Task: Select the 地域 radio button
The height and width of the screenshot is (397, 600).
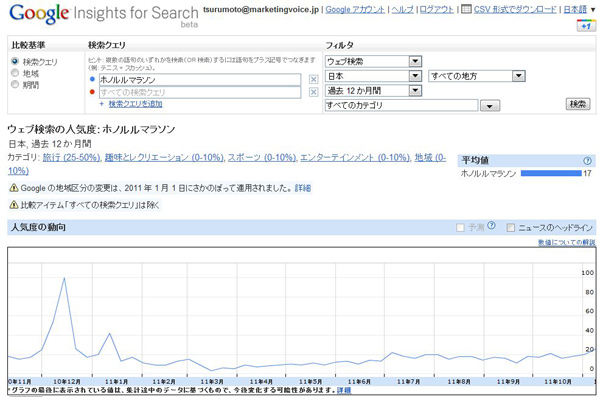Action: point(15,73)
